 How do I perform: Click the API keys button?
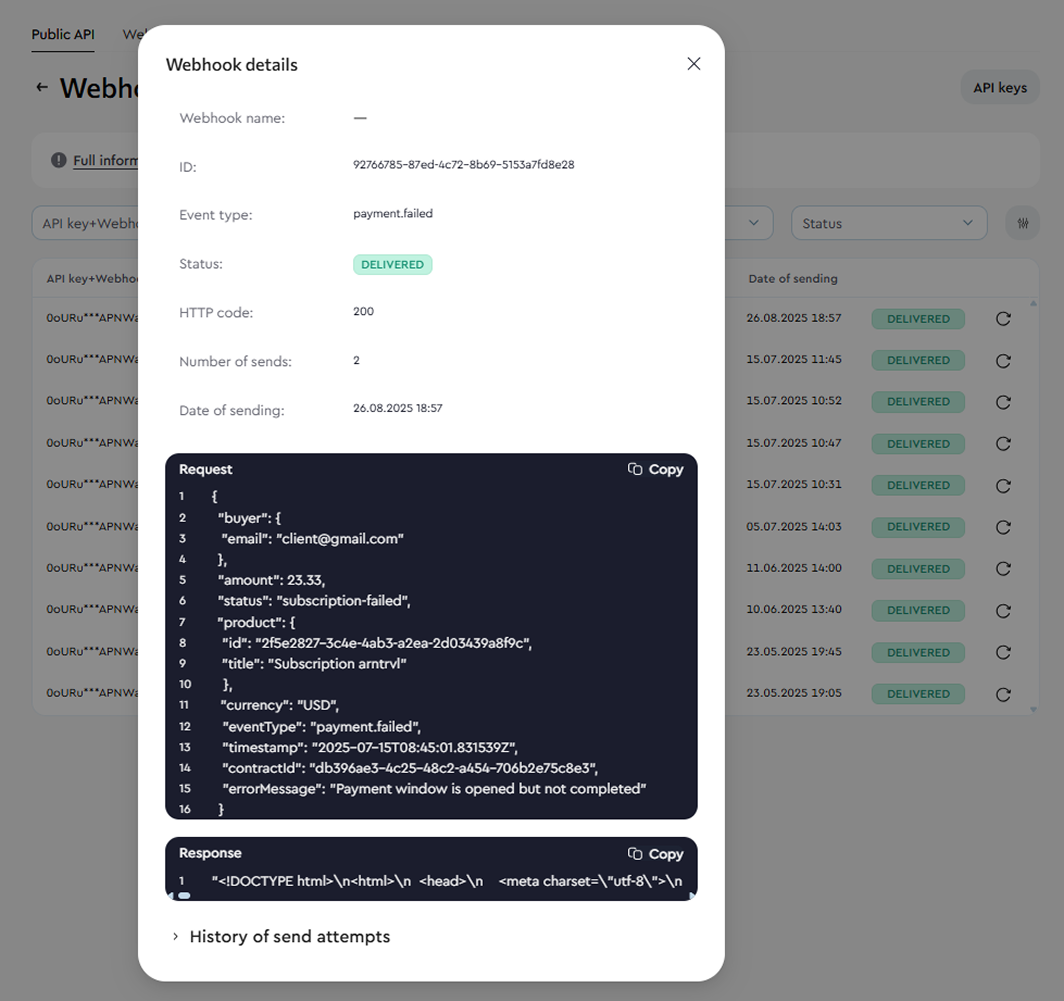pos(1000,88)
